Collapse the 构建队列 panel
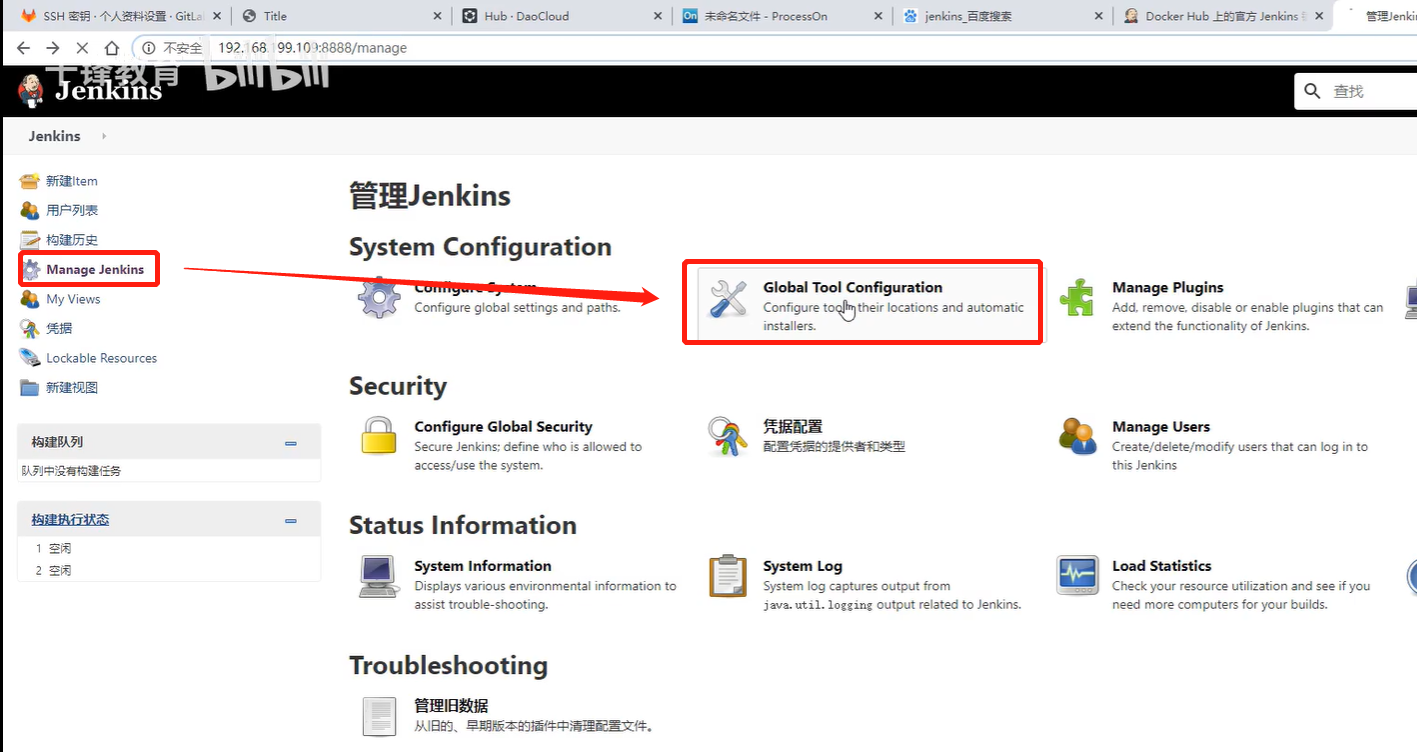The image size is (1417, 752). coord(291,442)
